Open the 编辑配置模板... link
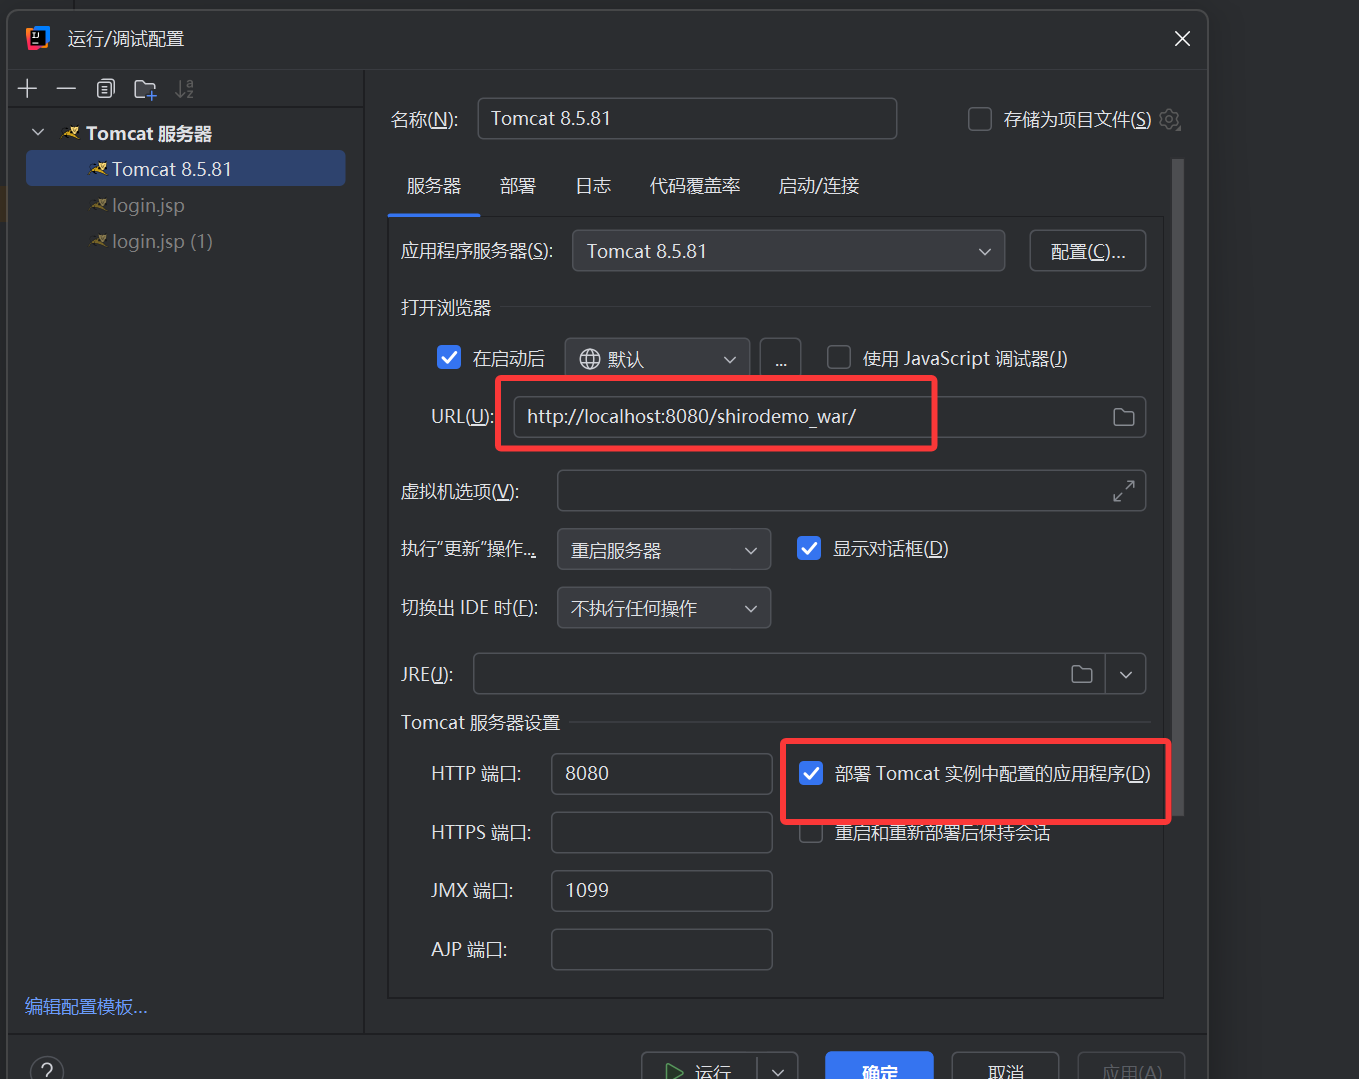The width and height of the screenshot is (1359, 1079). click(x=86, y=1007)
